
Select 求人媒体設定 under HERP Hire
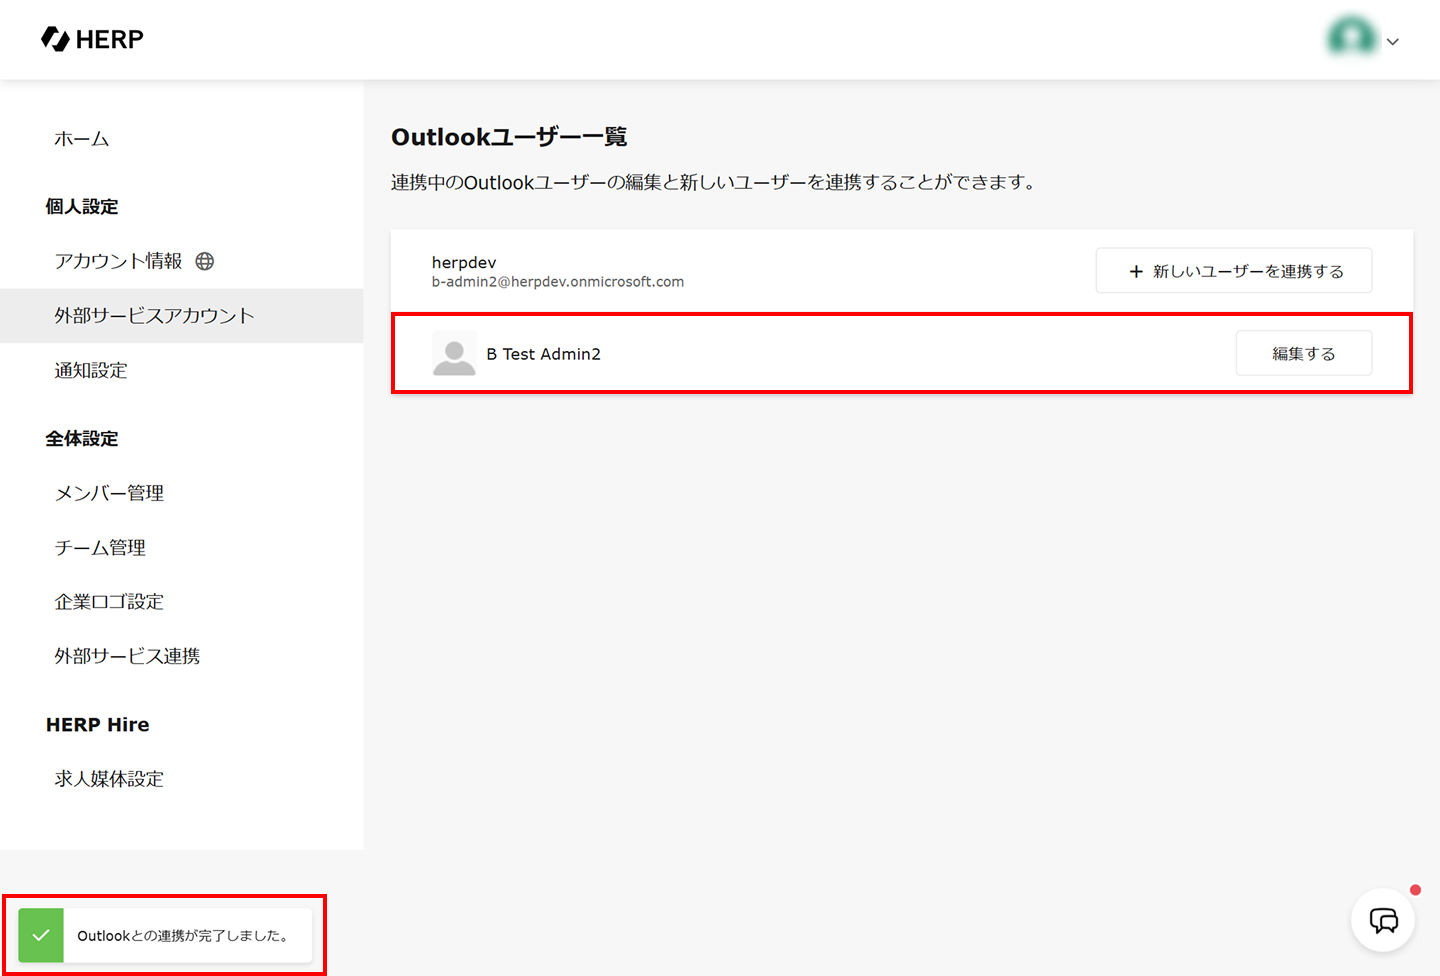[109, 778]
